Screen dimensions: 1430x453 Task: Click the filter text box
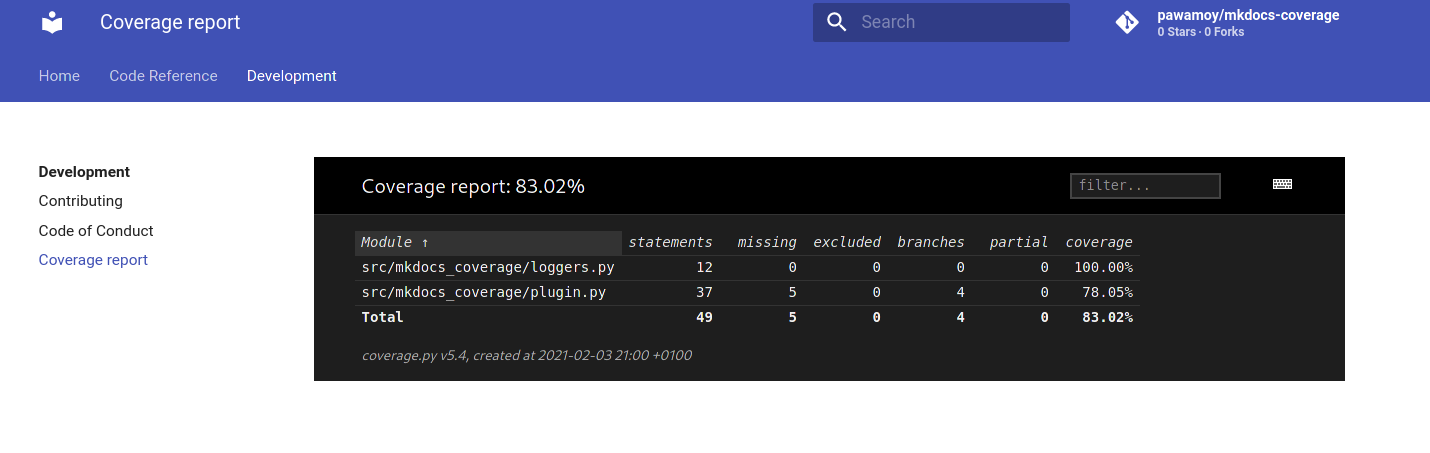(x=1145, y=186)
